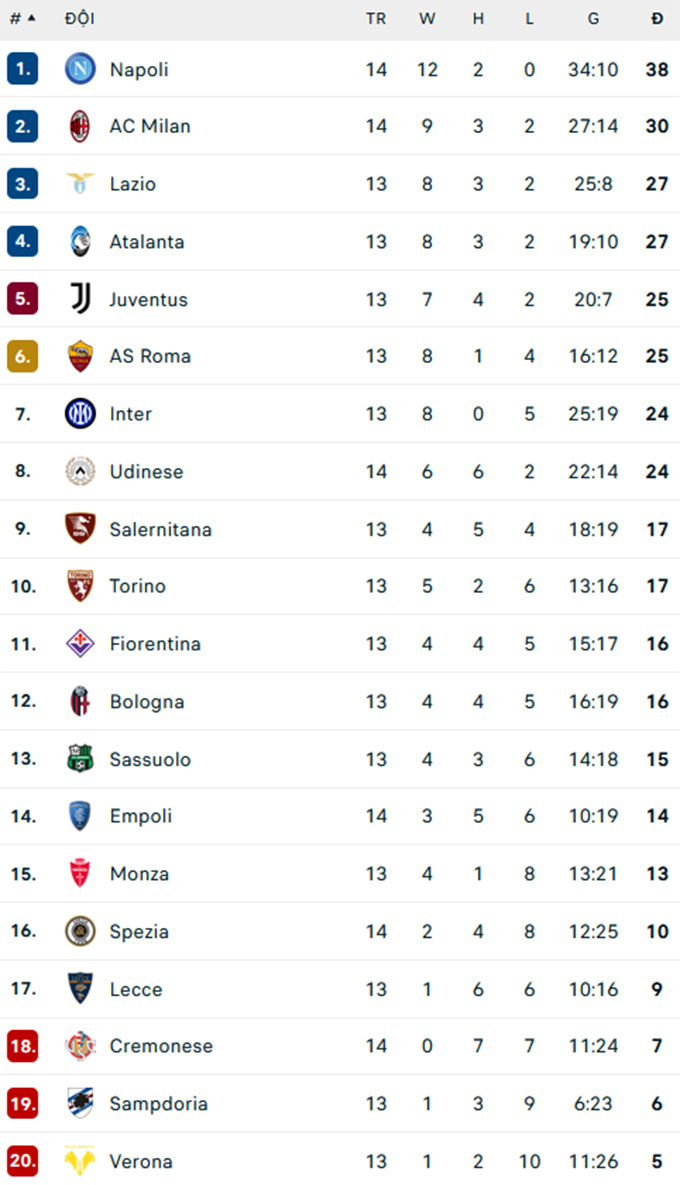This screenshot has width=680, height=1185.
Task: Click blue position badge number 1
Action: click(22, 69)
